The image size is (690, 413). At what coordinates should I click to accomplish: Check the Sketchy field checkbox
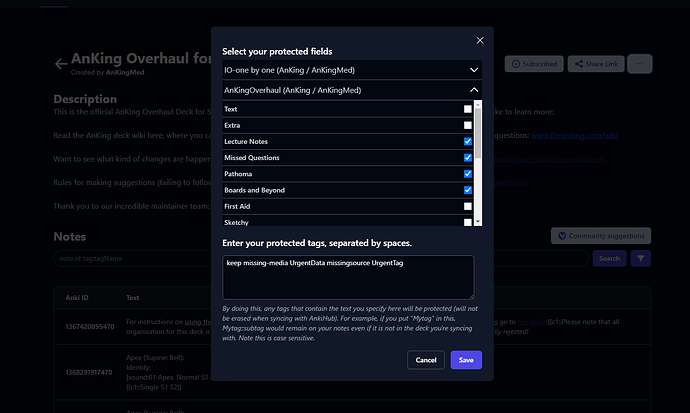pyautogui.click(x=467, y=222)
